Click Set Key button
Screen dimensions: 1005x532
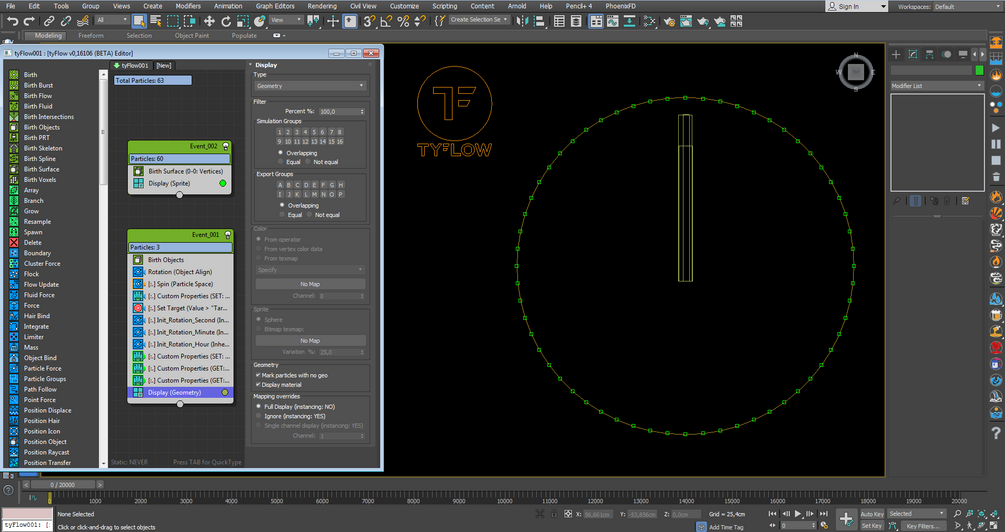click(x=872, y=526)
